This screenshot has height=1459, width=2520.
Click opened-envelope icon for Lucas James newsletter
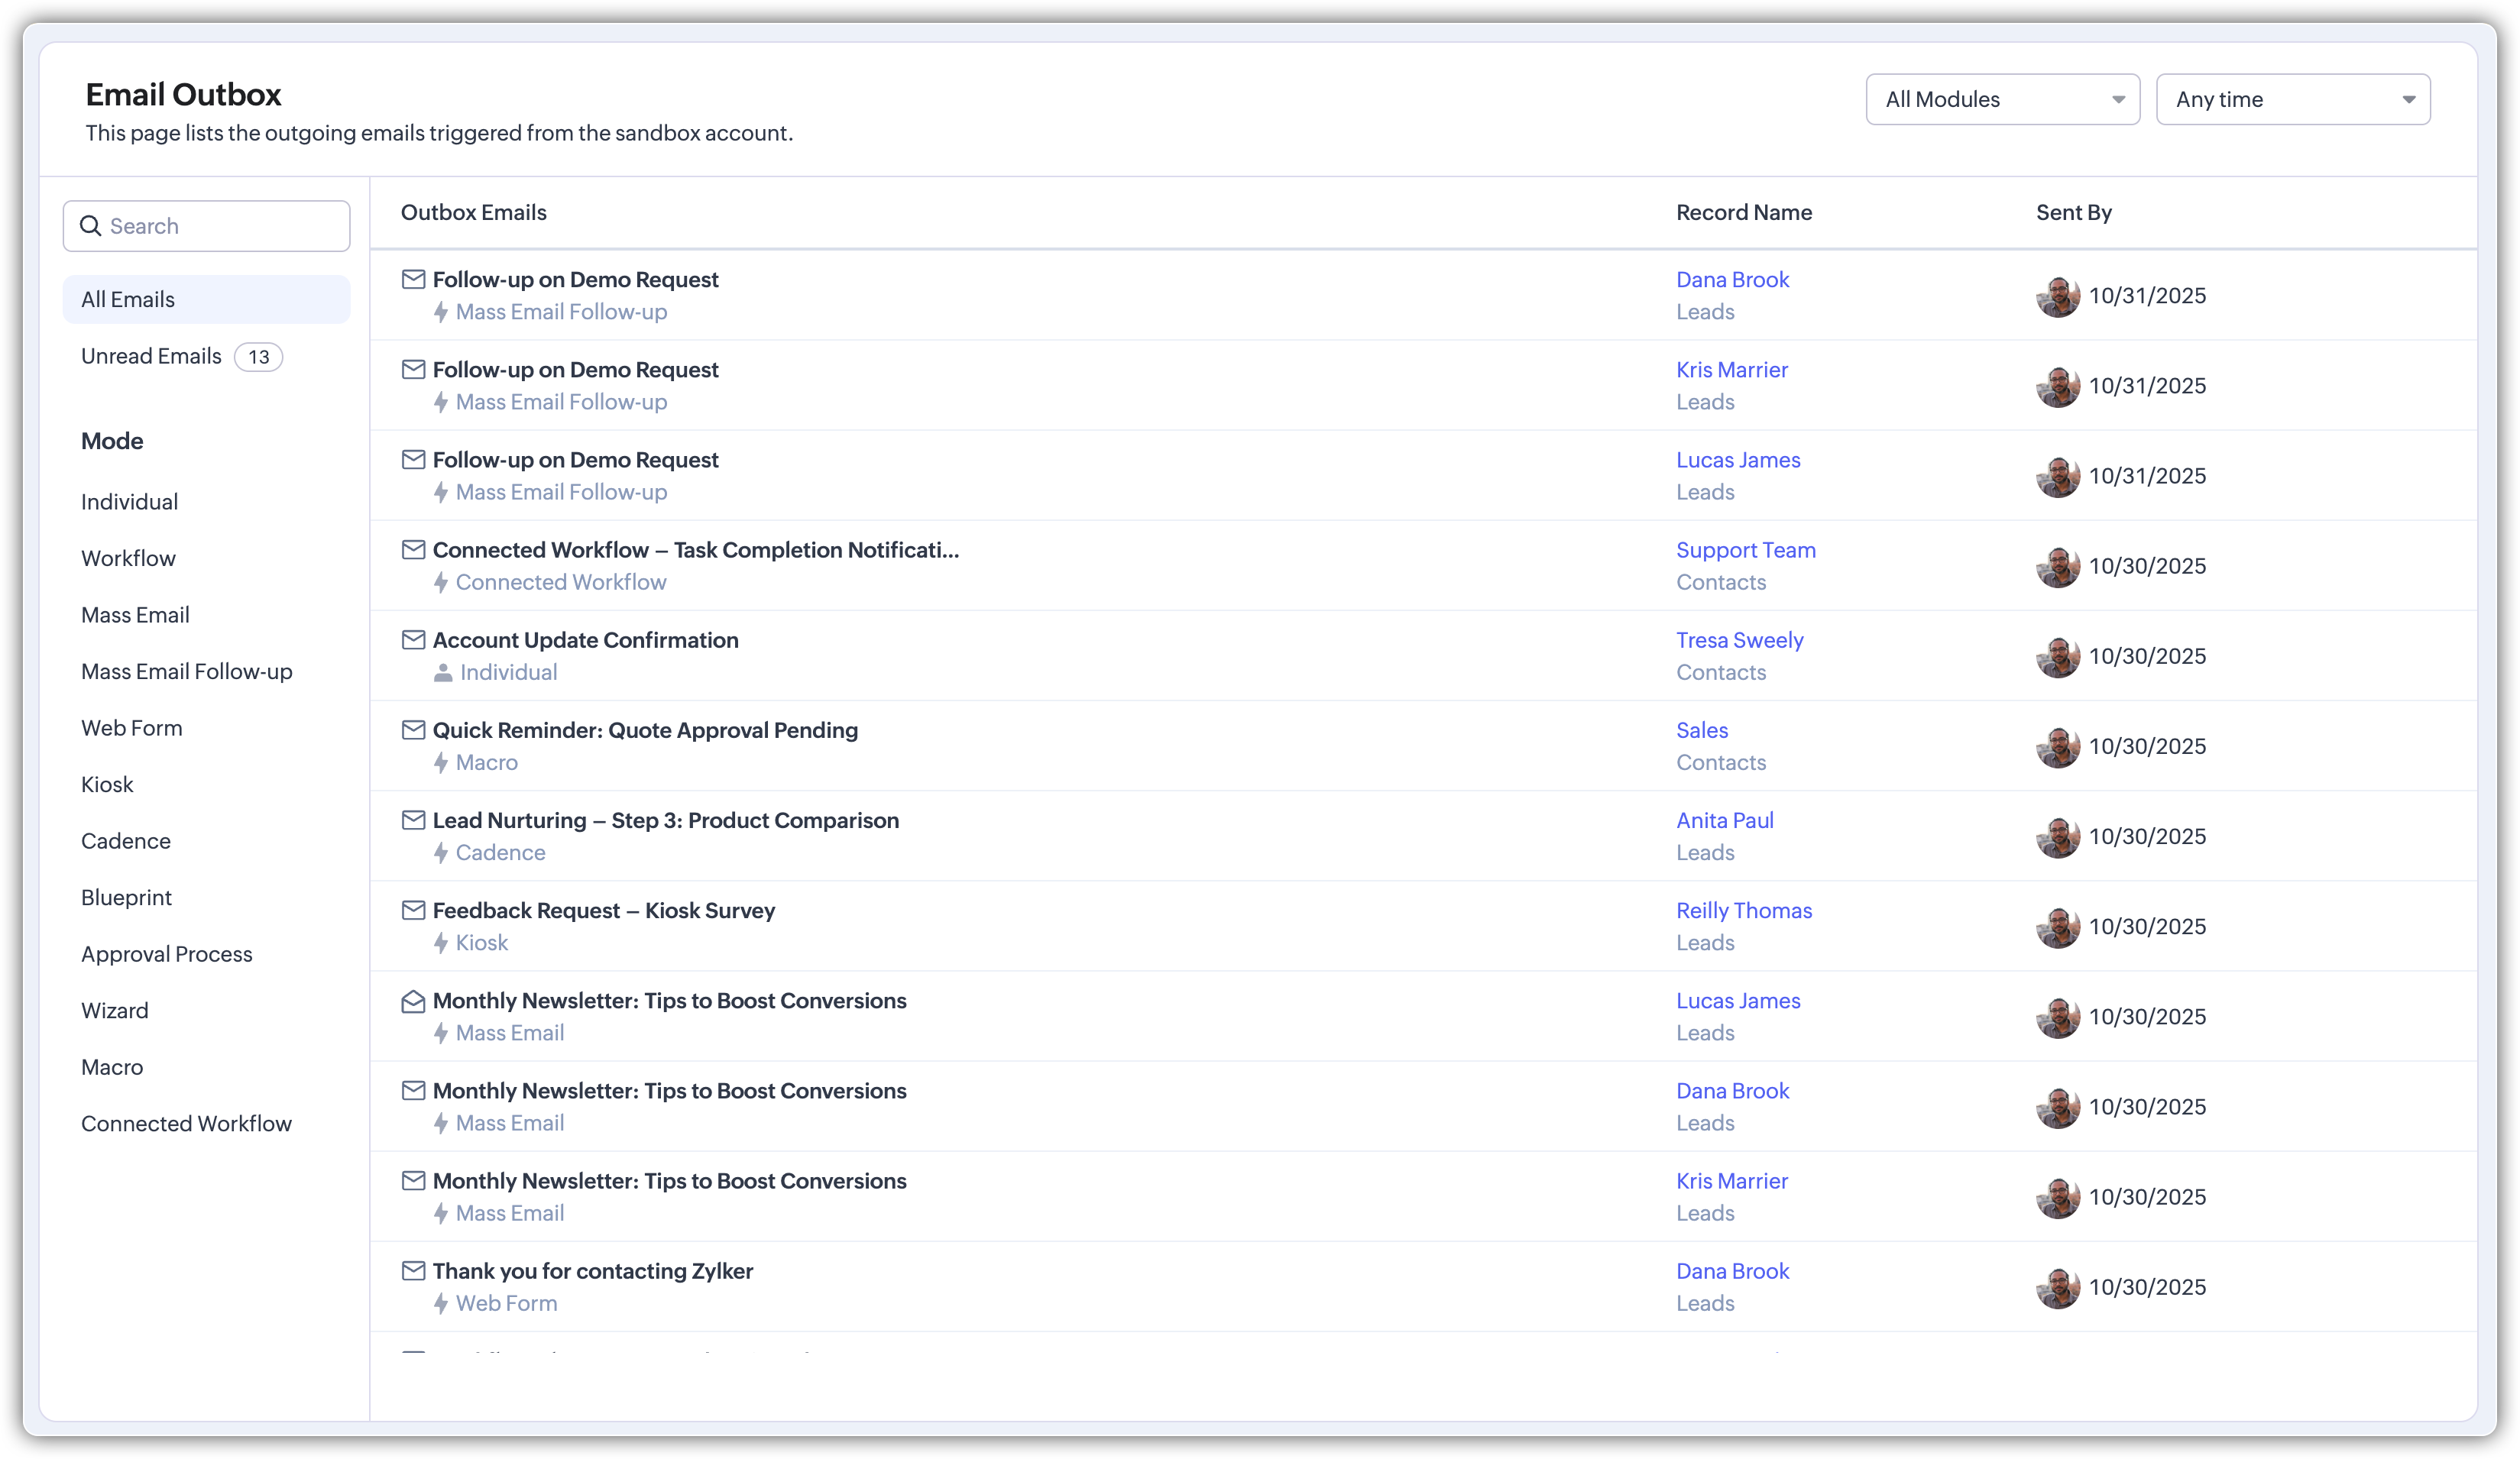pyautogui.click(x=413, y=1001)
